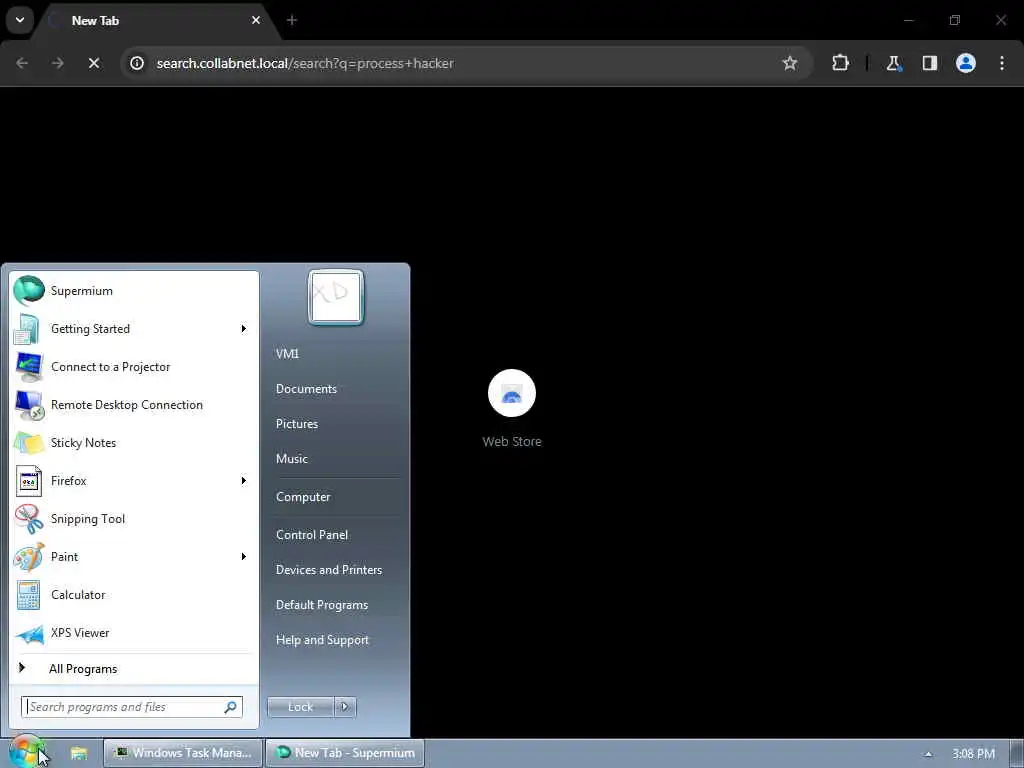Image resolution: width=1024 pixels, height=768 pixels.
Task: Launch Sticky Notes
Action: [x=134, y=443]
